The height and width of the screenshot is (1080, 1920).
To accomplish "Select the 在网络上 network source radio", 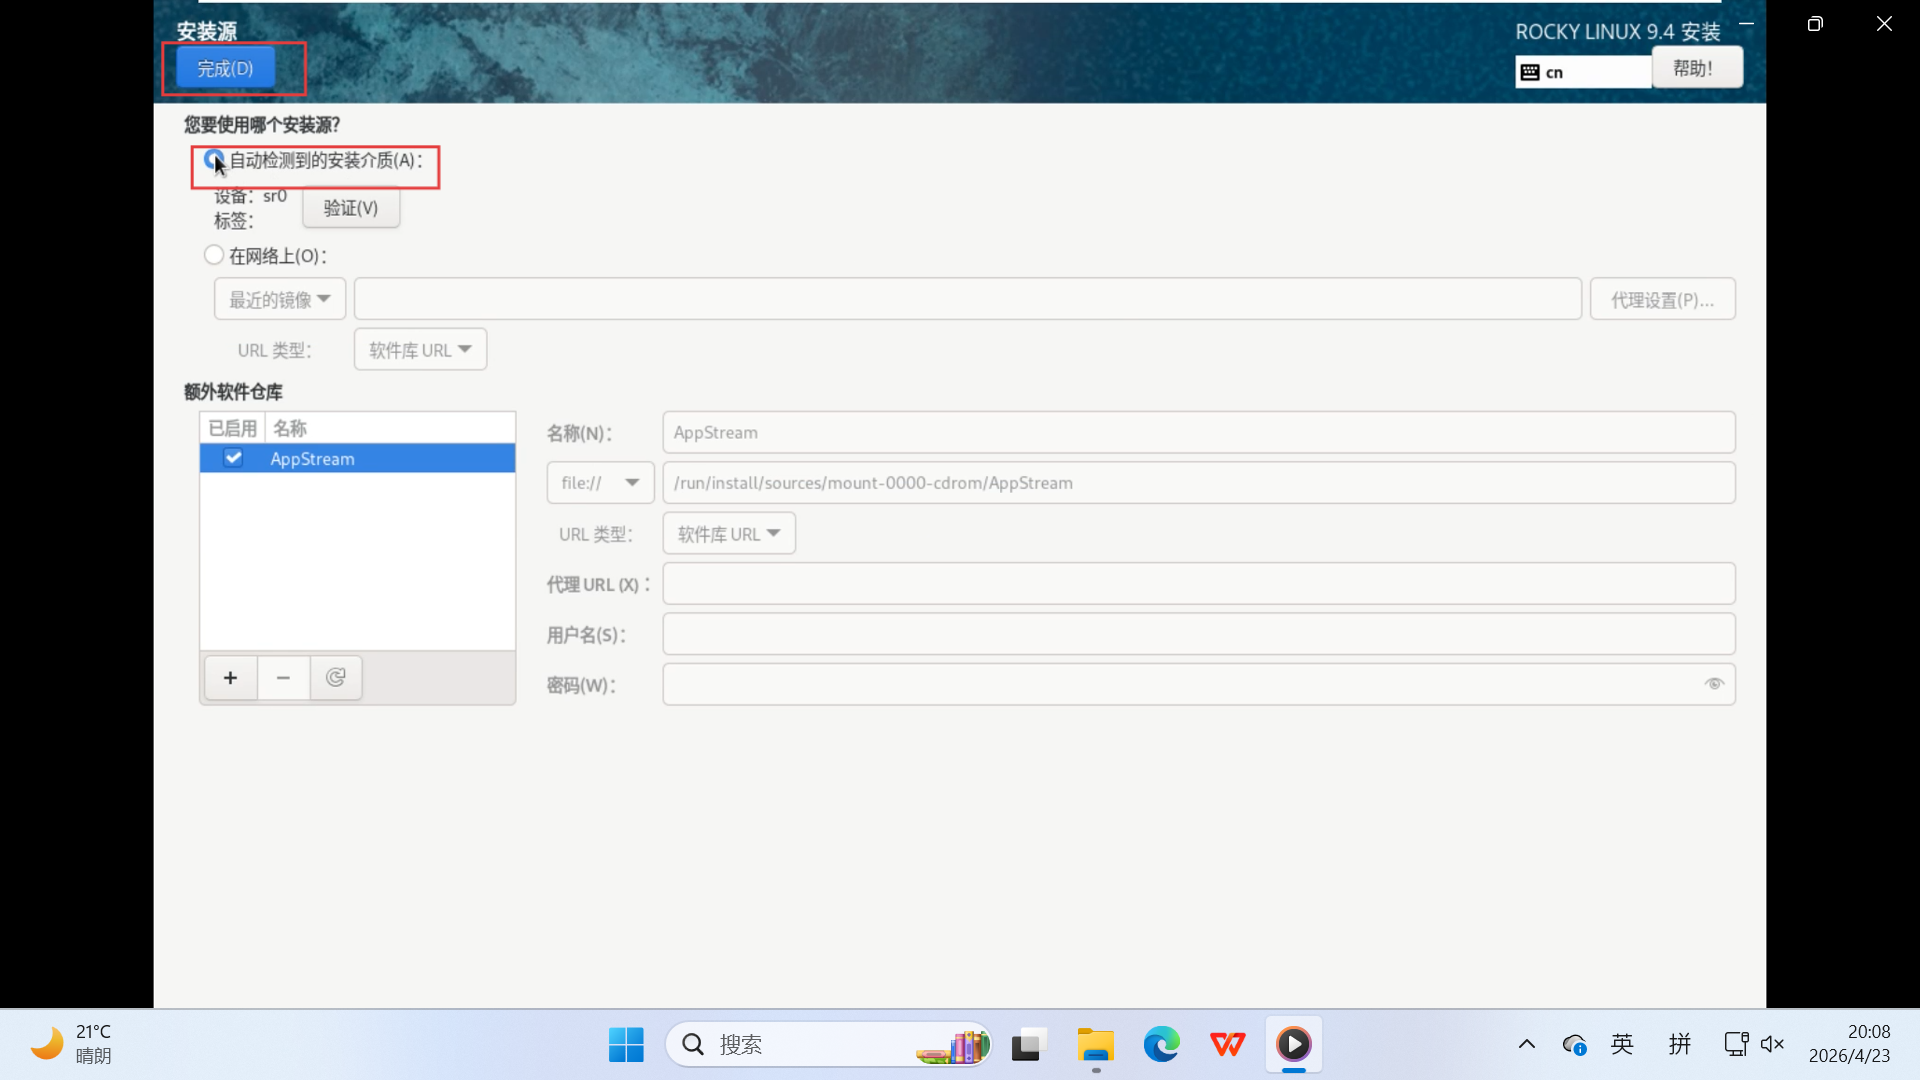I will point(214,255).
